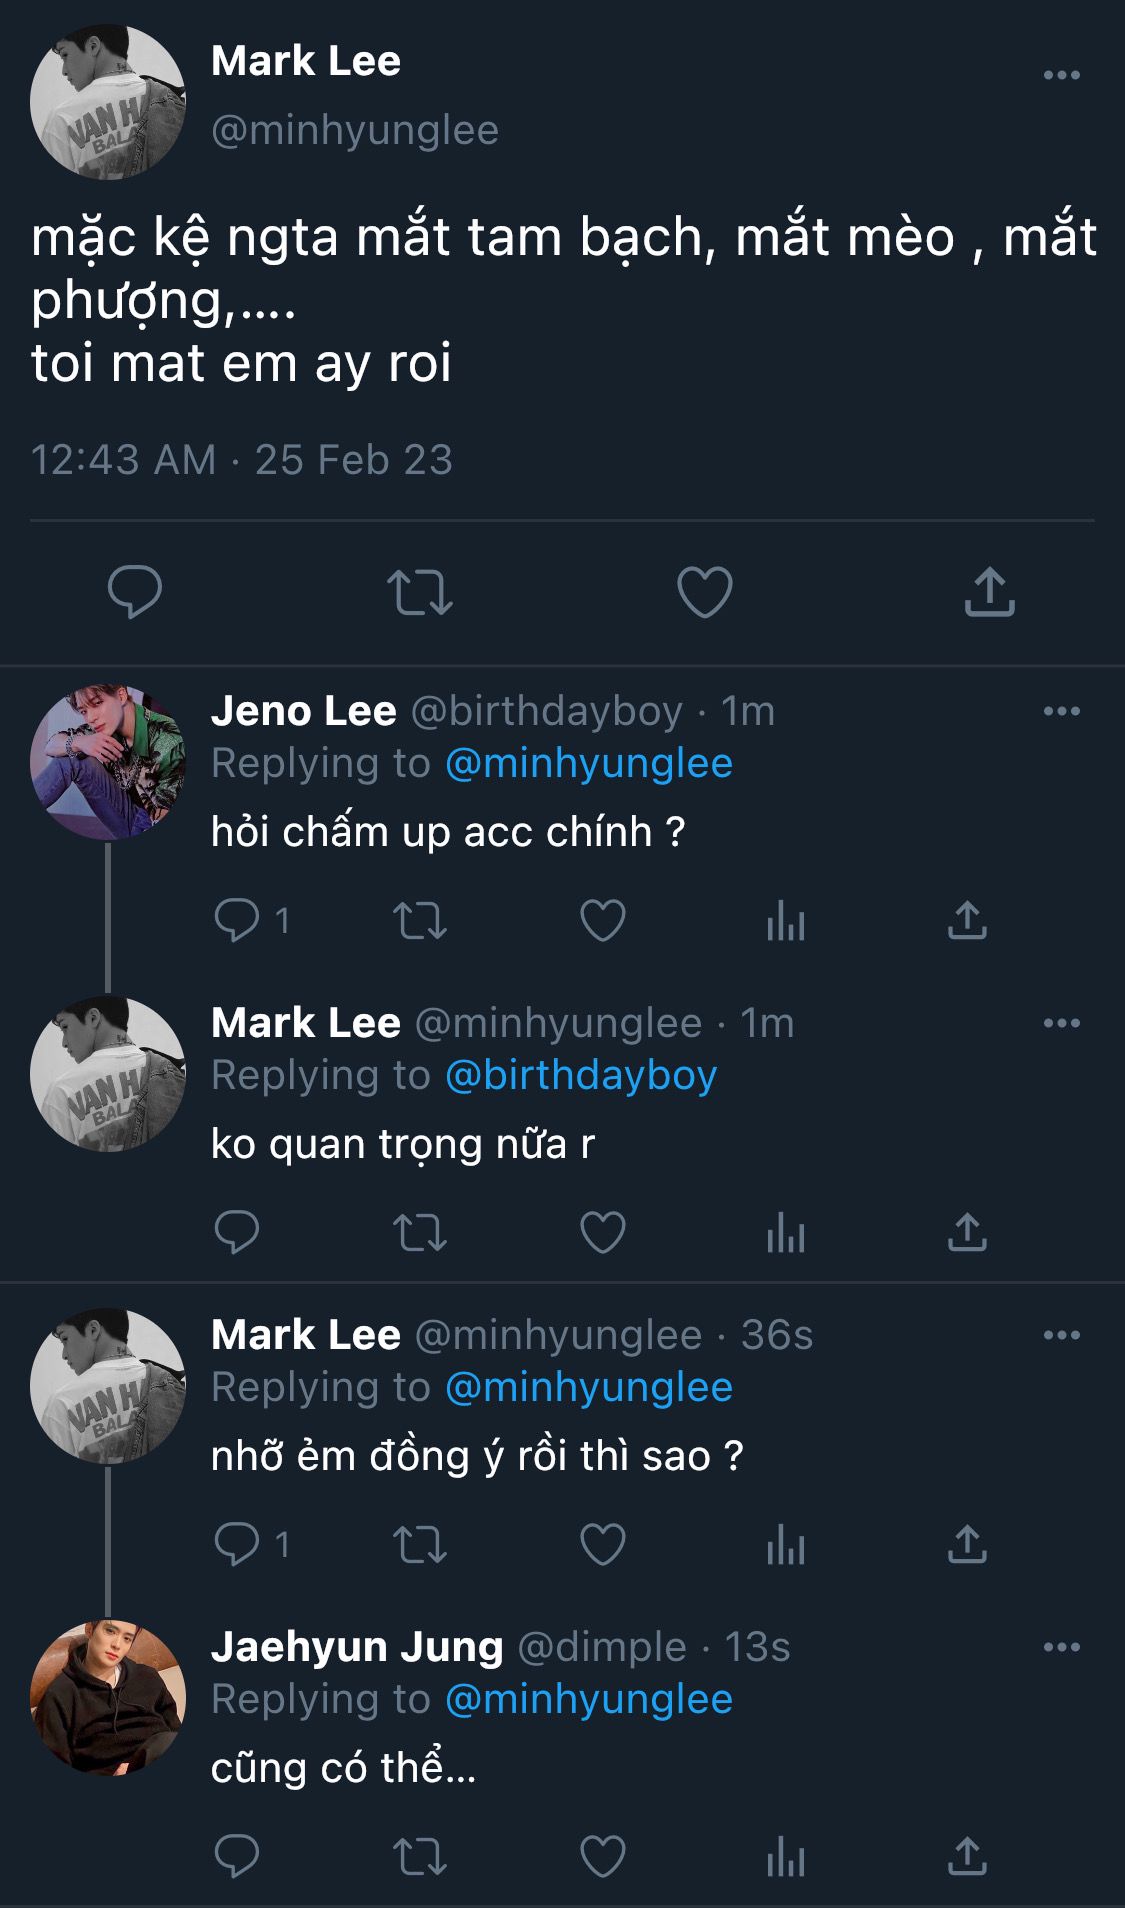Open more options on Jeno Lee's reply
1125x1908 pixels.
tap(1061, 711)
